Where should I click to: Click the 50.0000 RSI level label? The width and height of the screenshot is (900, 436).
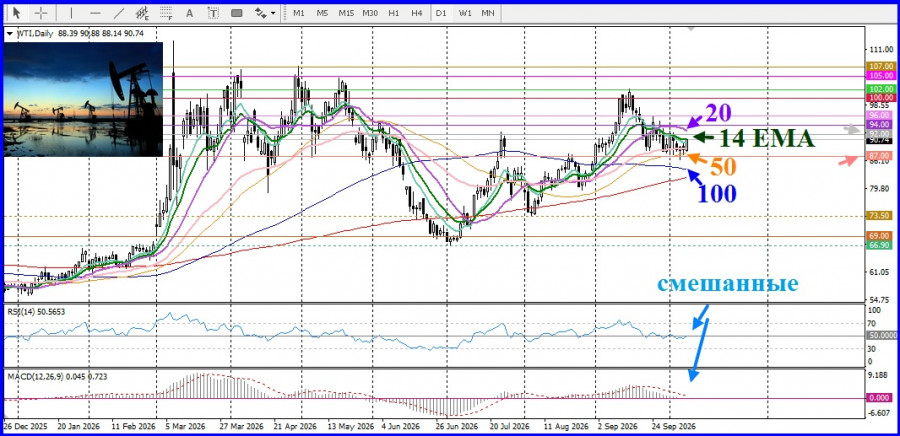[882, 336]
